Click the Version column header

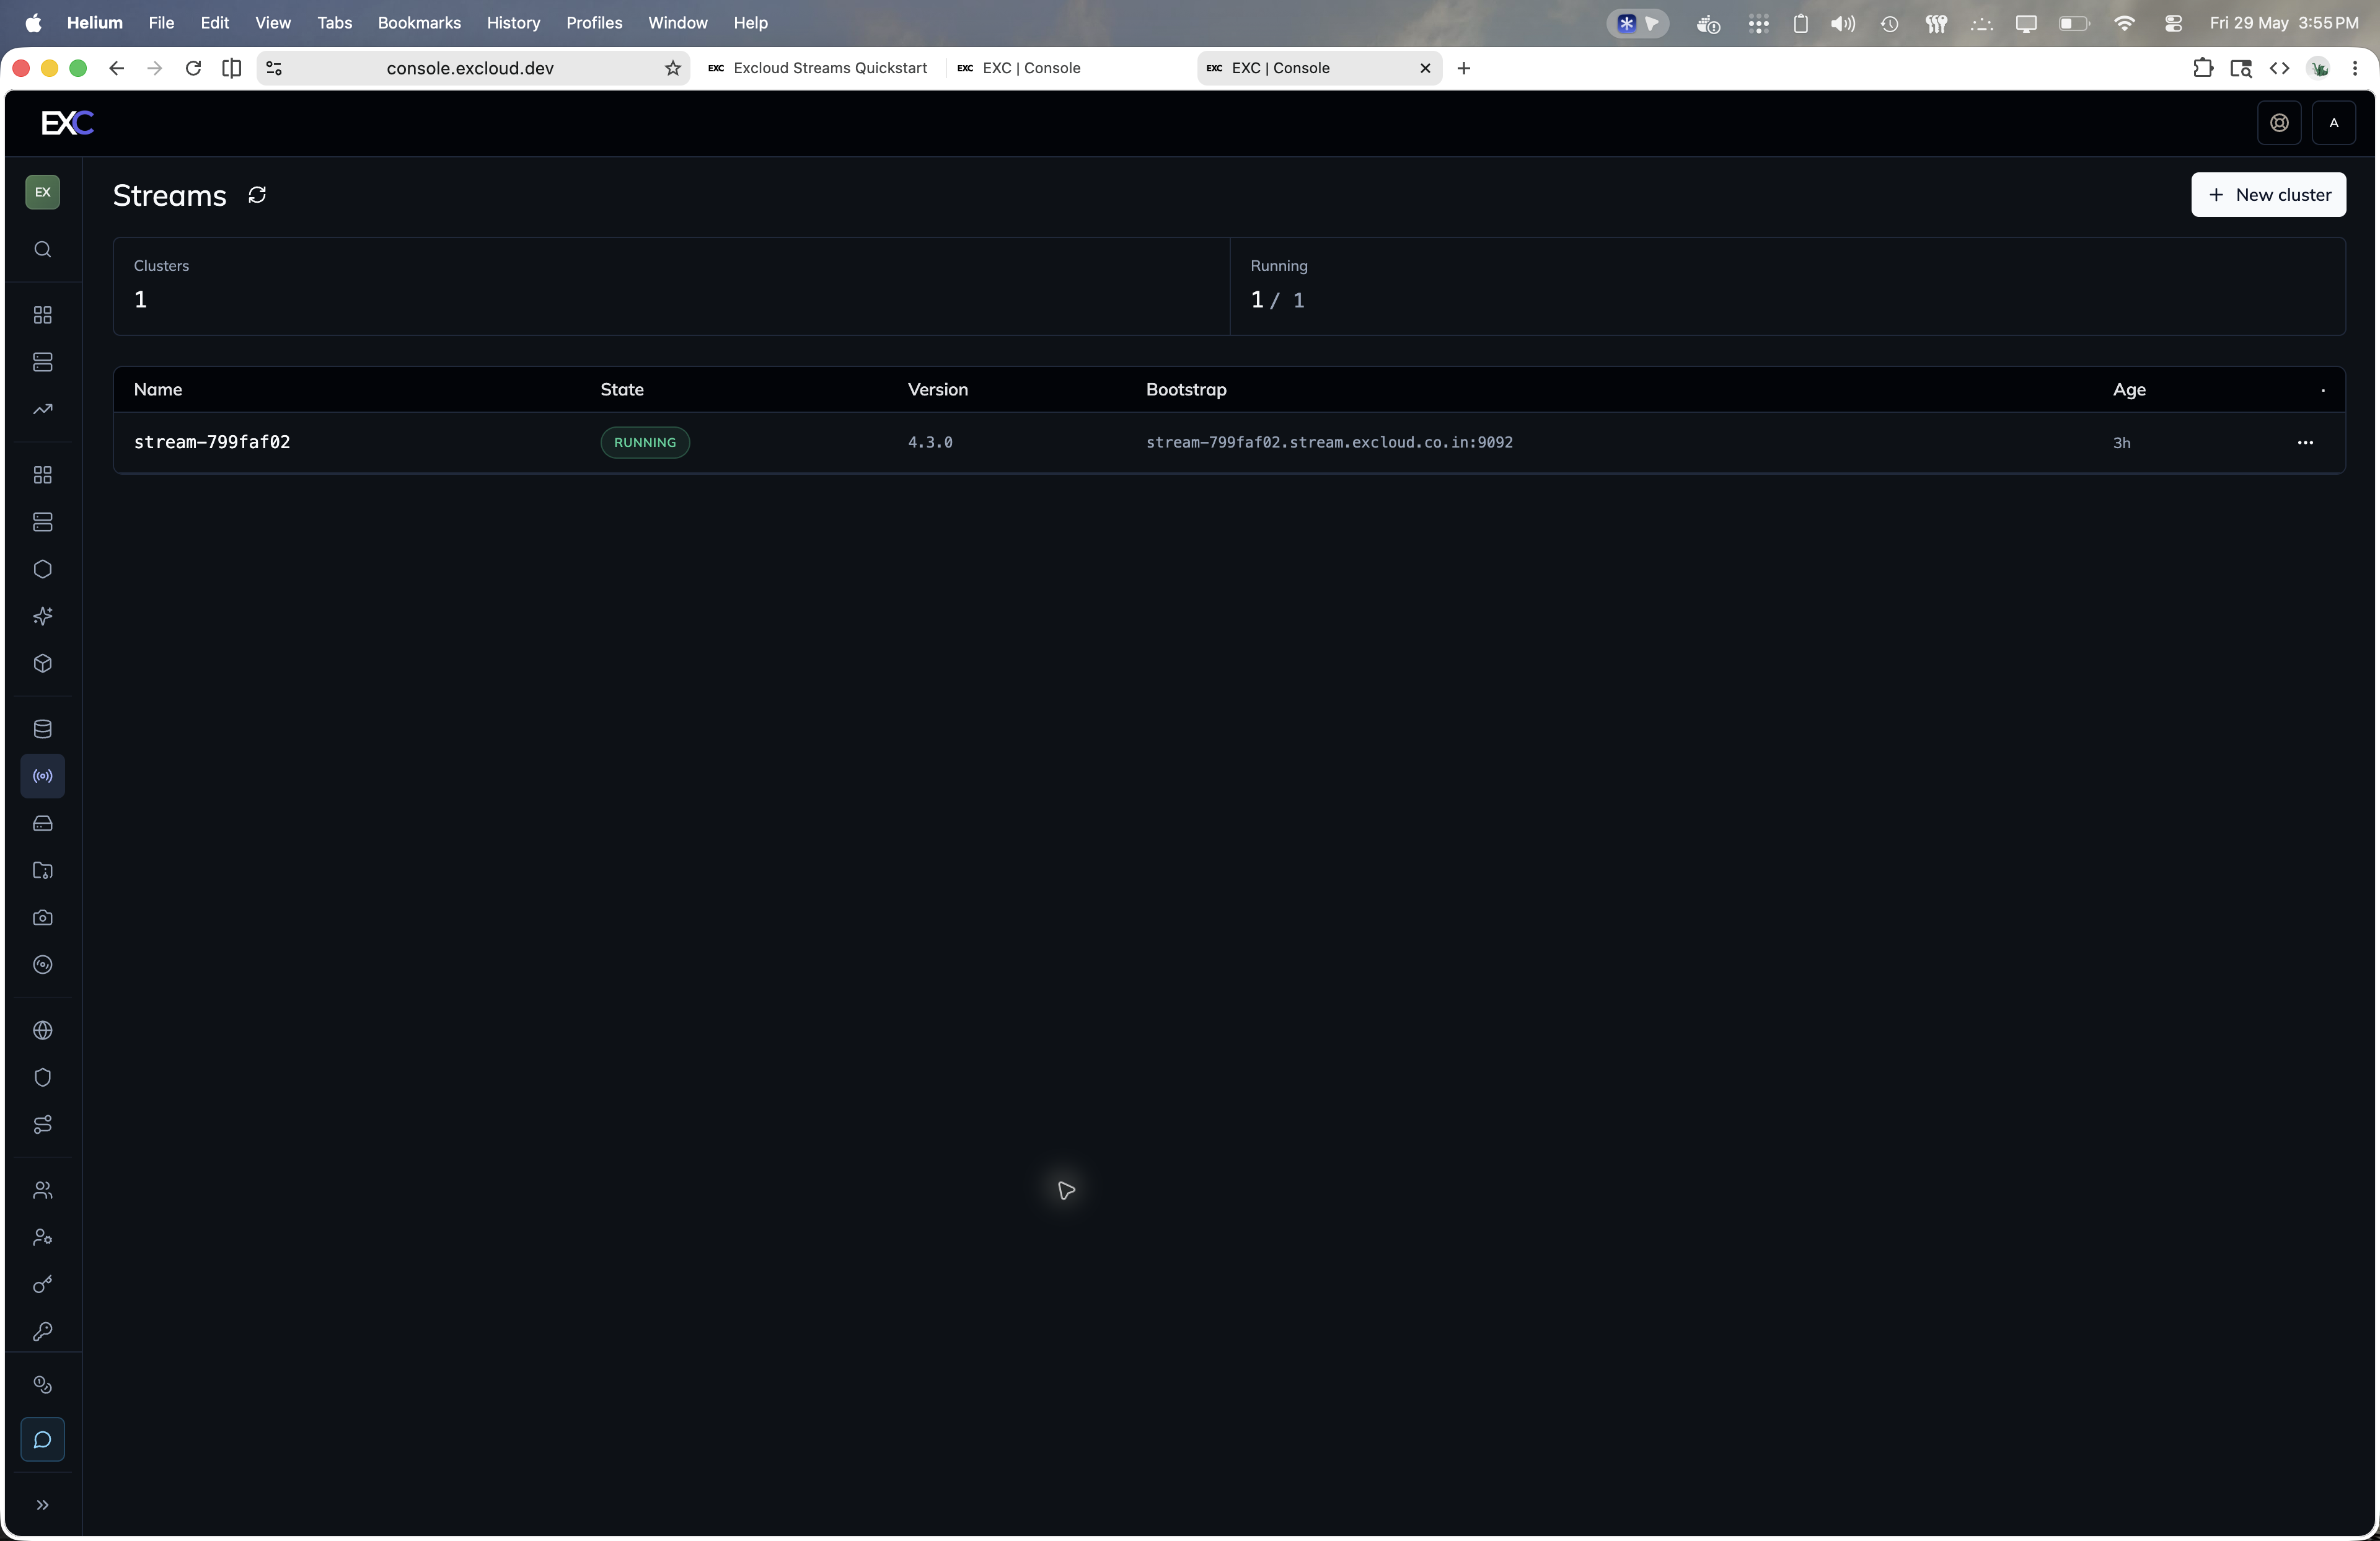pos(938,389)
